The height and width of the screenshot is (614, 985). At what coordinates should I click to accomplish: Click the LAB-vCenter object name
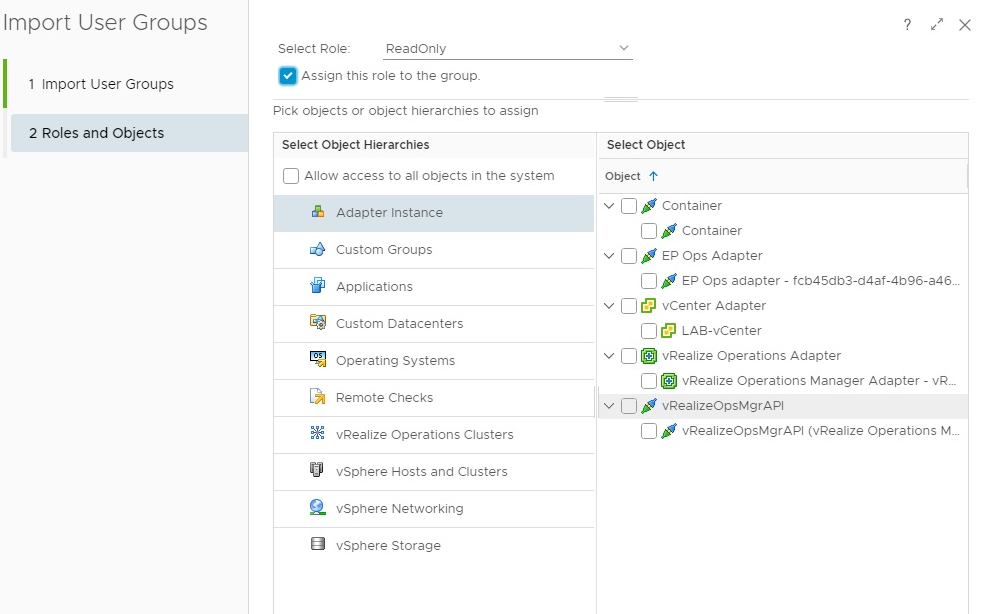[x=721, y=331]
